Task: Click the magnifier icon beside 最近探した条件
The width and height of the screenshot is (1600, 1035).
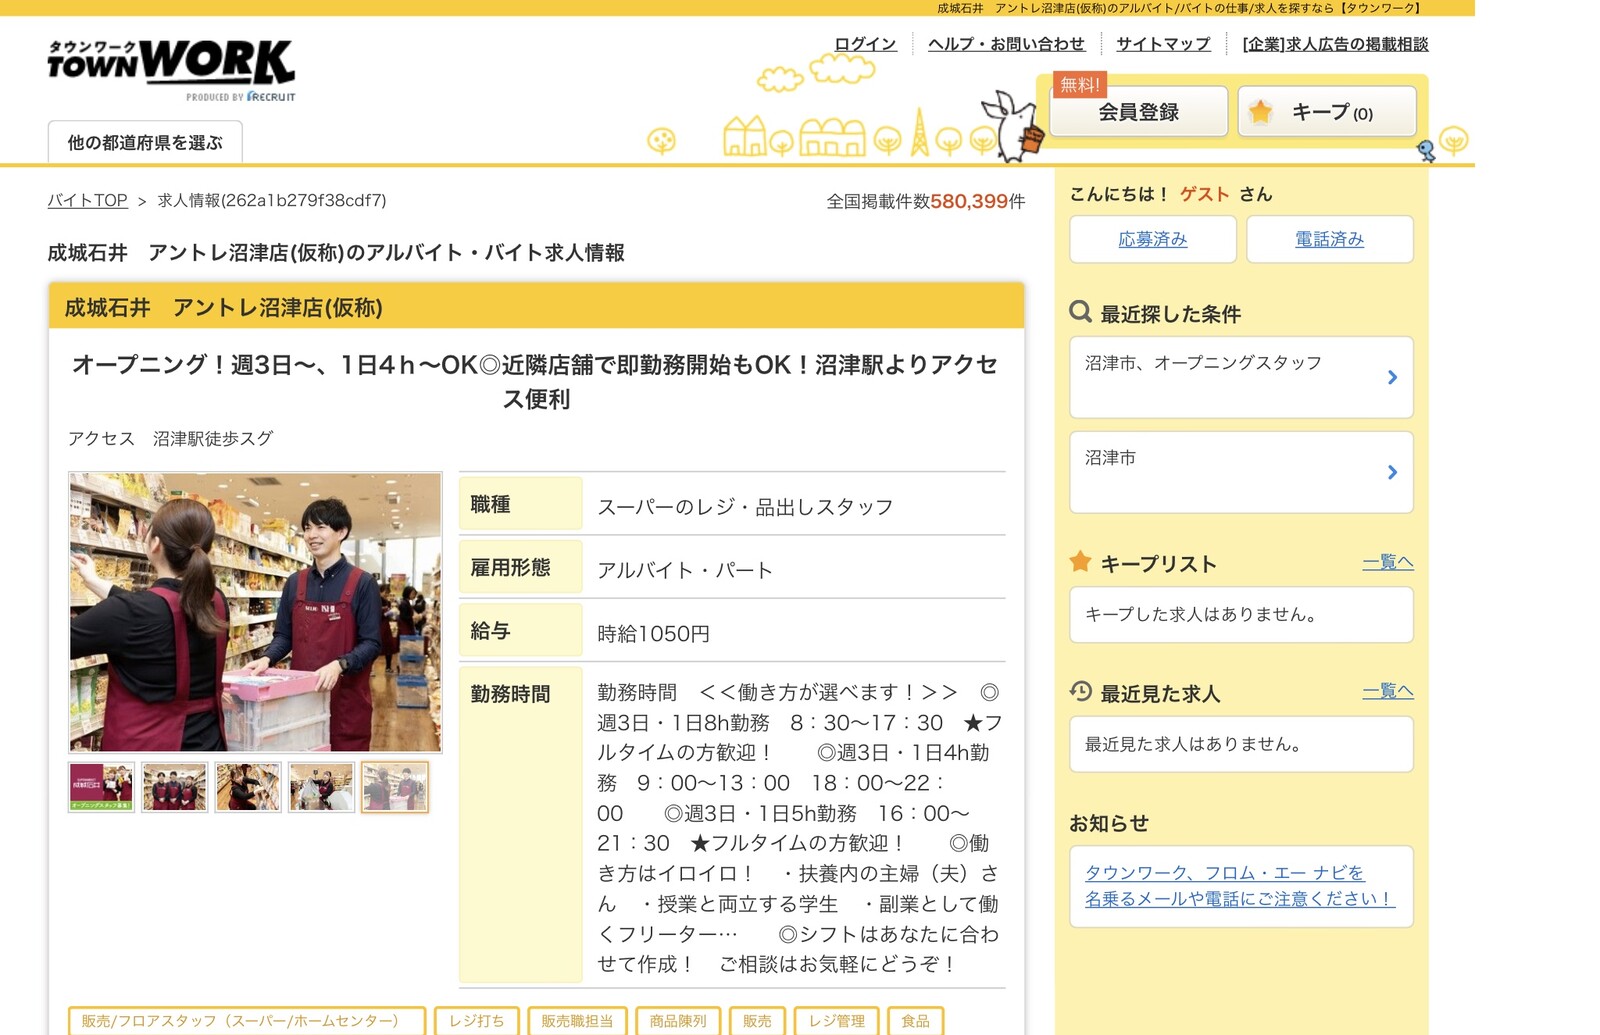Action: (x=1080, y=312)
